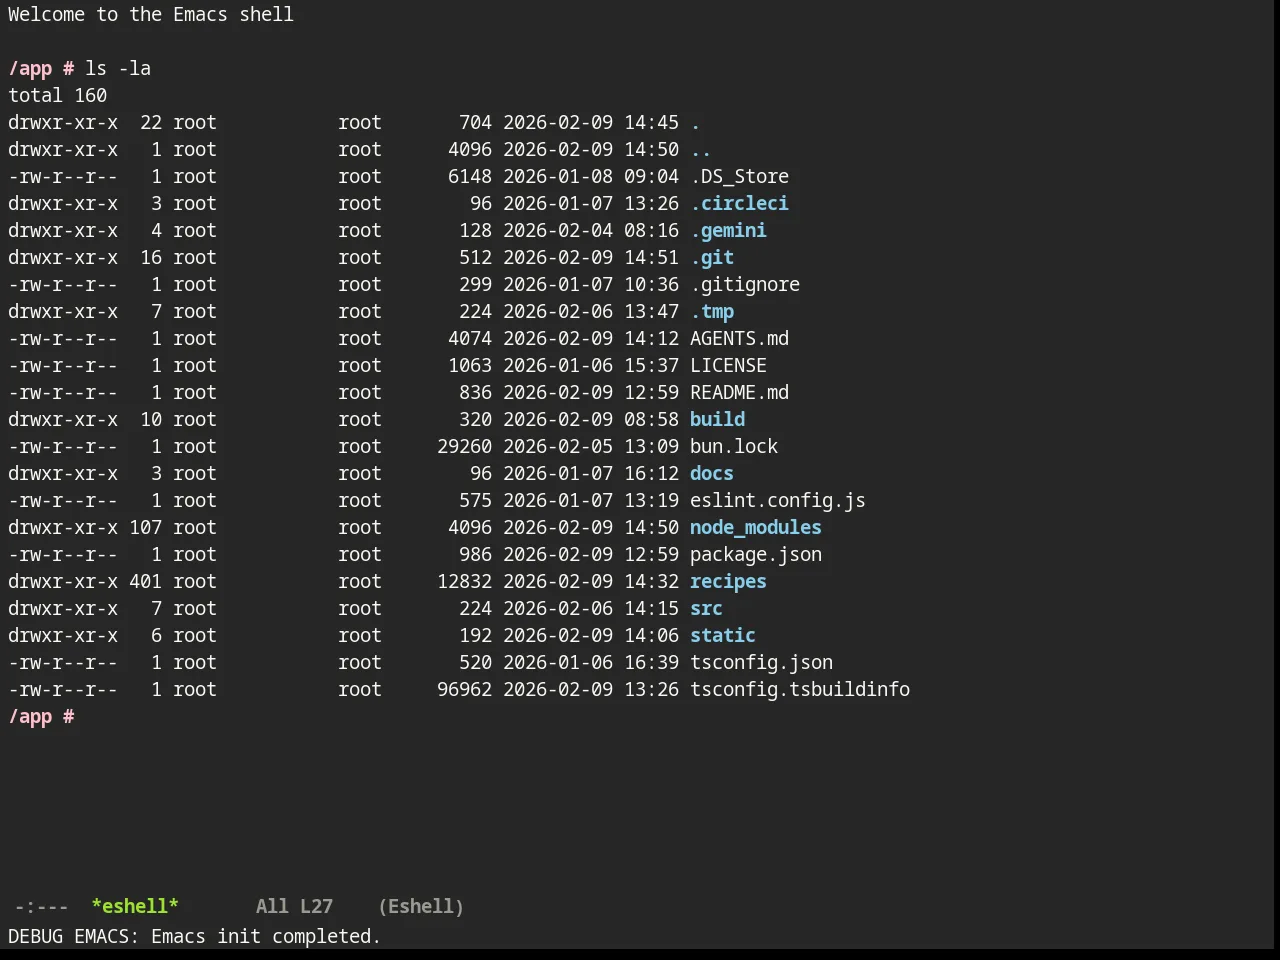Click the size value 29260
1280x960 pixels.
pyautogui.click(x=464, y=446)
